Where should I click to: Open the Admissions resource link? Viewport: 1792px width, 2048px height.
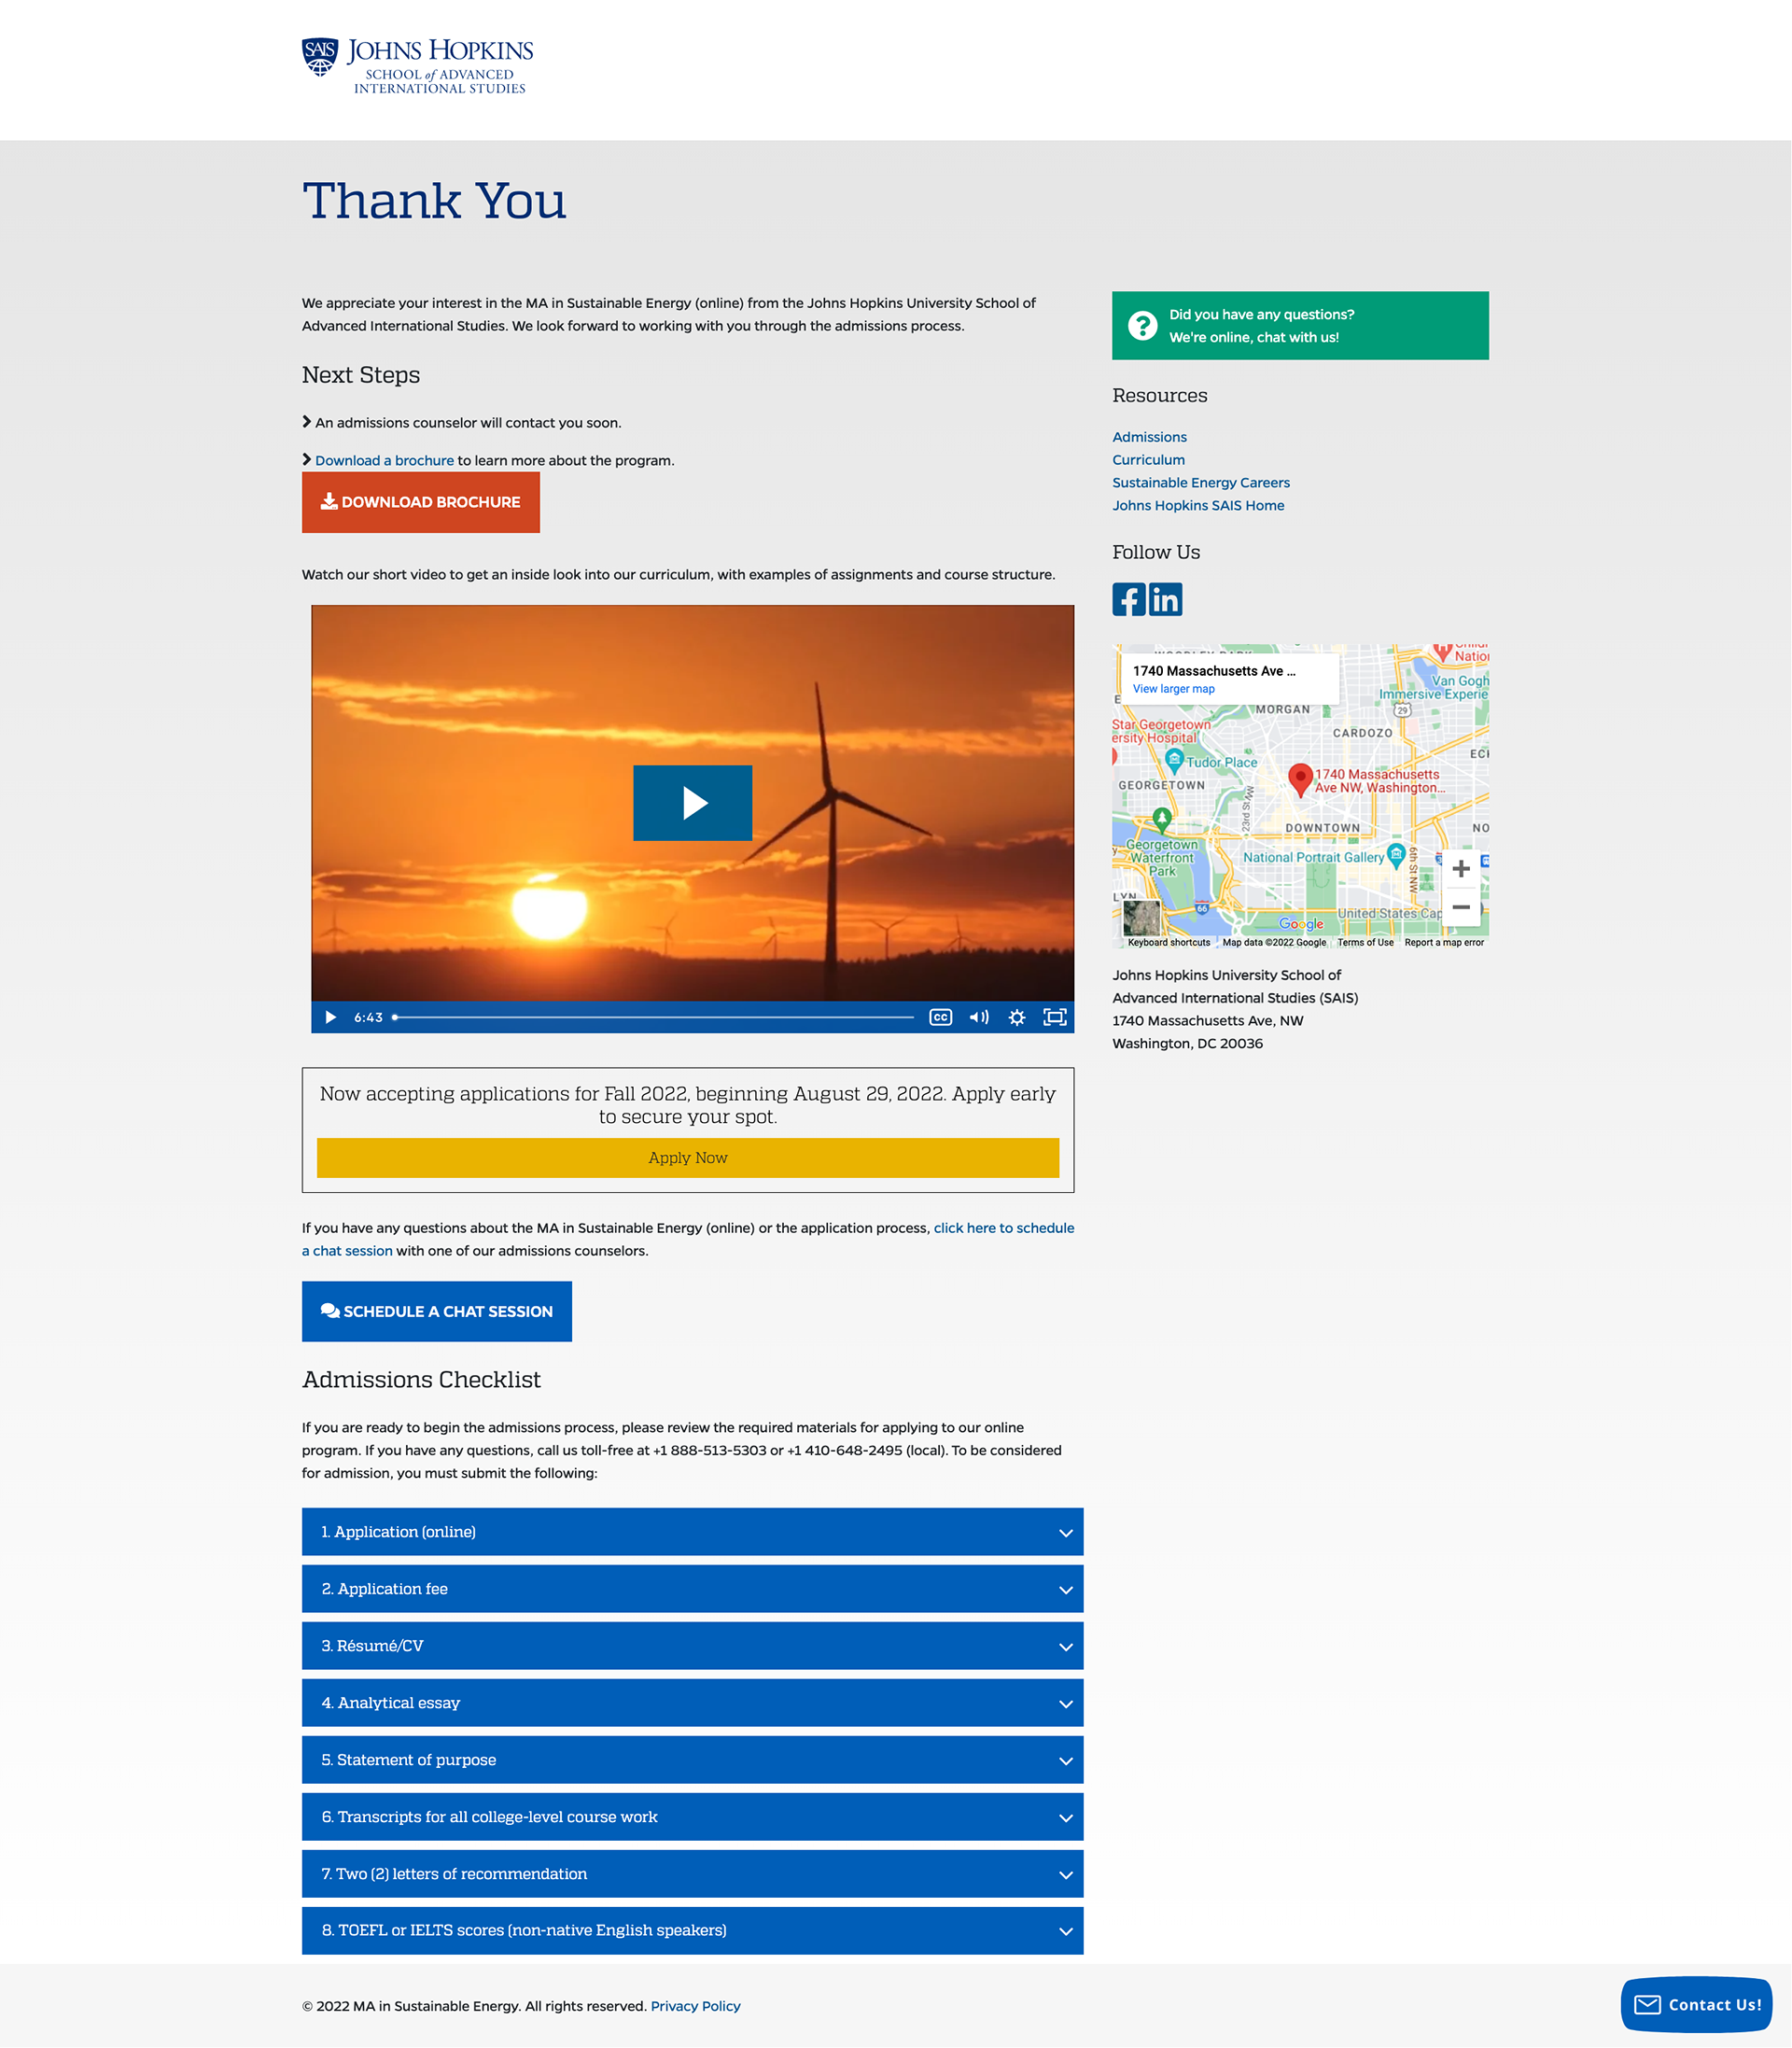[x=1149, y=437]
